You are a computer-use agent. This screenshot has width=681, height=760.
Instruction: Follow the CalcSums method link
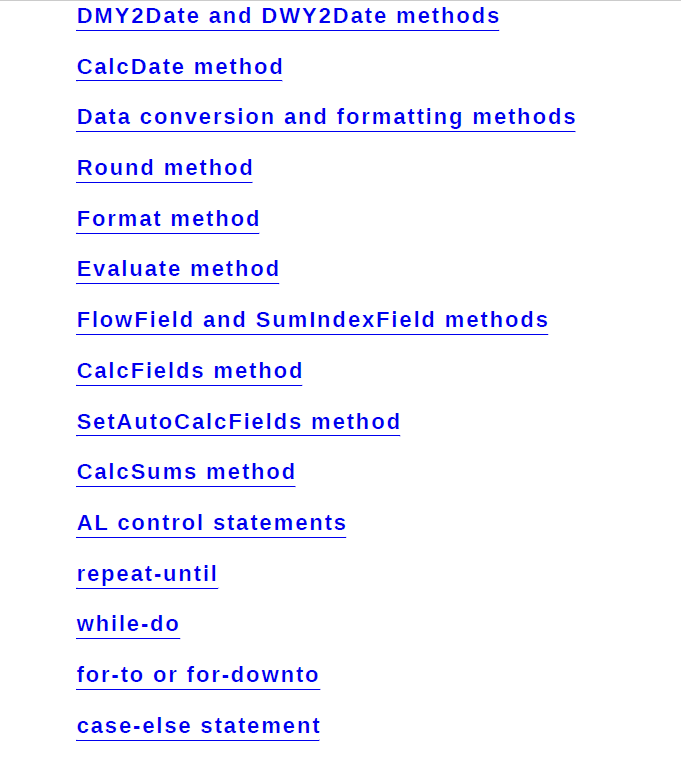(186, 472)
